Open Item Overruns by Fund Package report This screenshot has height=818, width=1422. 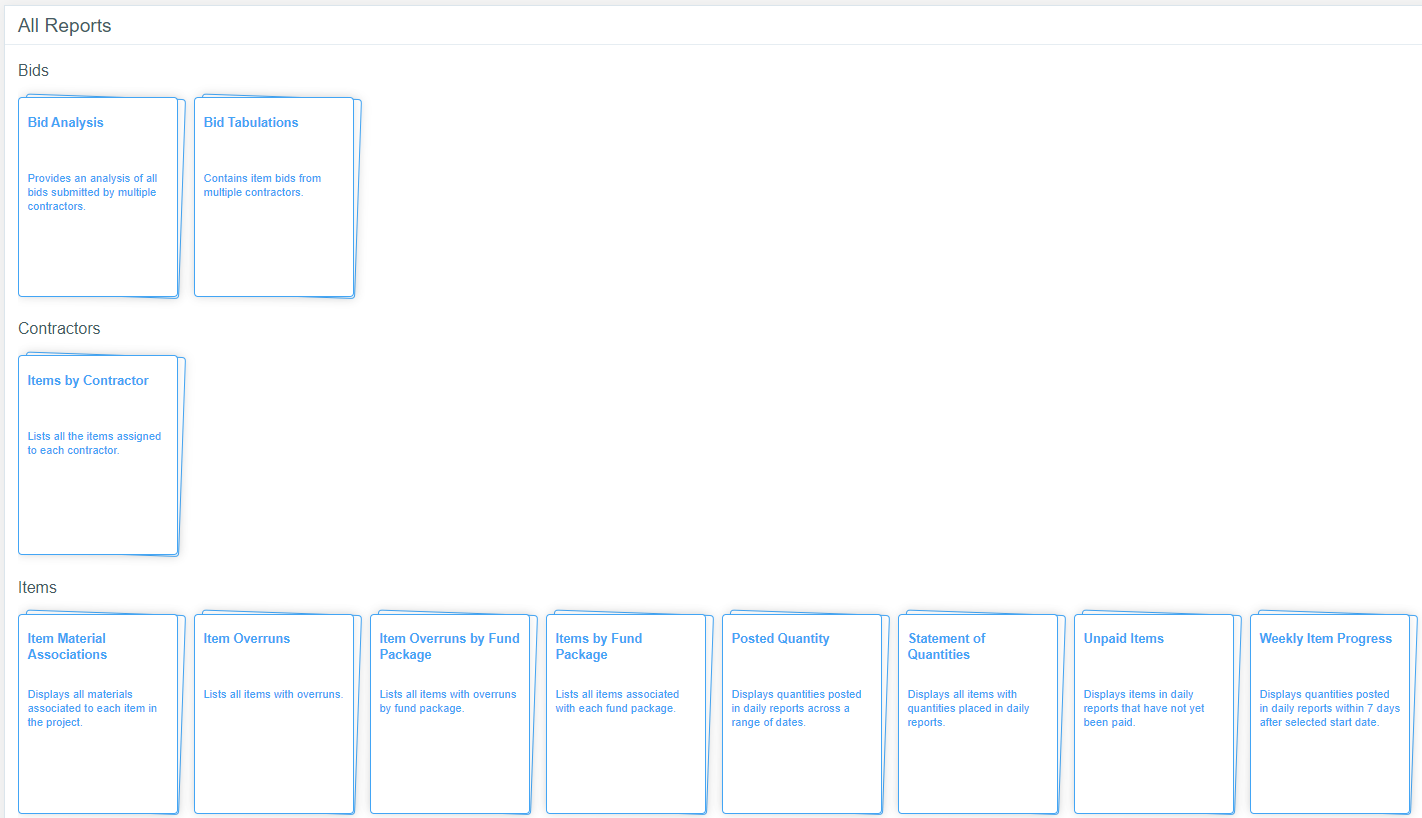[x=449, y=647]
